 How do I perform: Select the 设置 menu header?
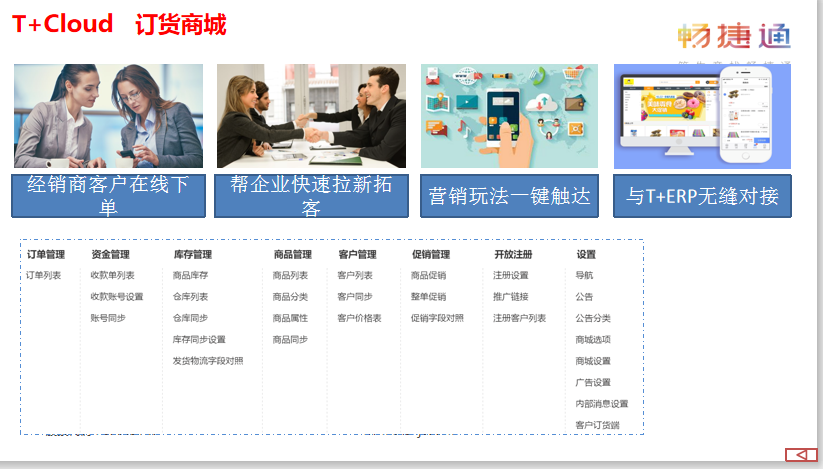click(586, 254)
